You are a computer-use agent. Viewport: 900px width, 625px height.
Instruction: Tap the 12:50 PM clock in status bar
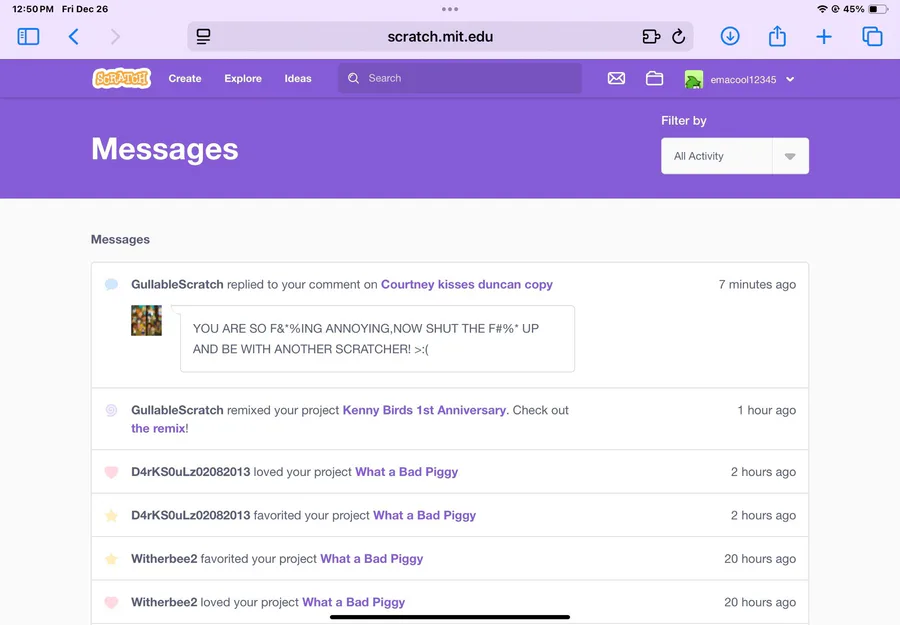(x=33, y=9)
